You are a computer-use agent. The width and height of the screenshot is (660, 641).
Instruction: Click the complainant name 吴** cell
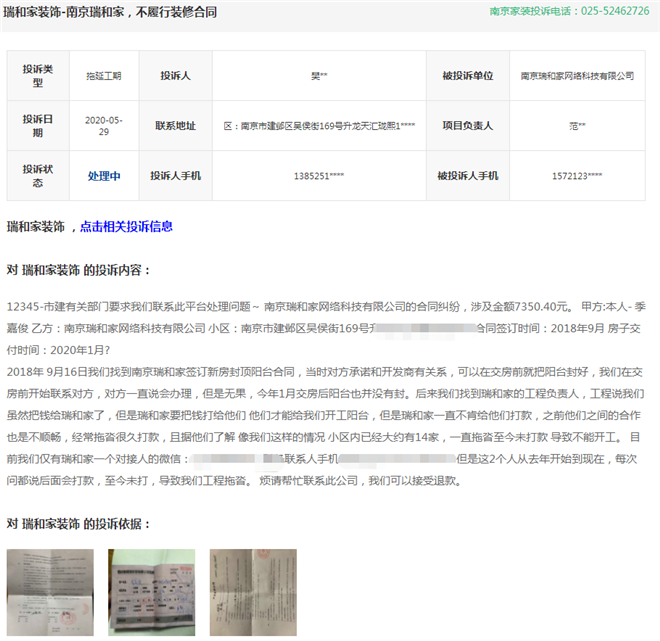click(319, 76)
